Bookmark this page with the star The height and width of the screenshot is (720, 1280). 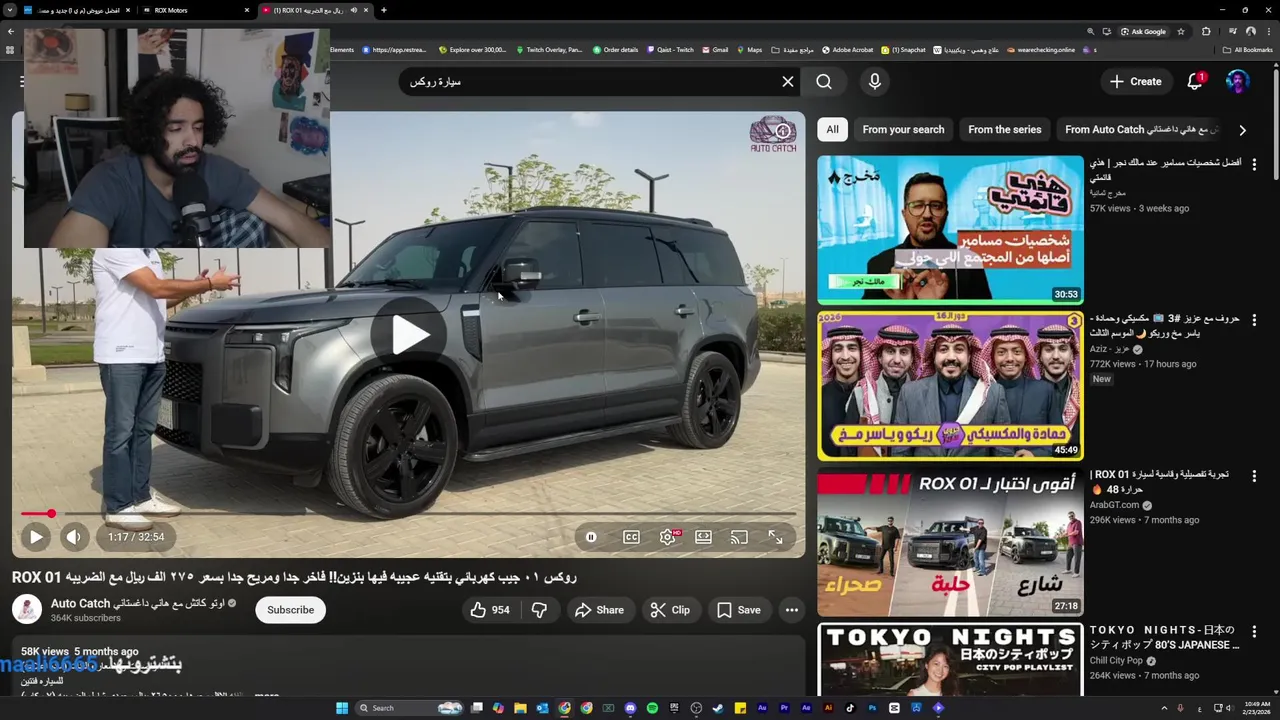(1181, 31)
